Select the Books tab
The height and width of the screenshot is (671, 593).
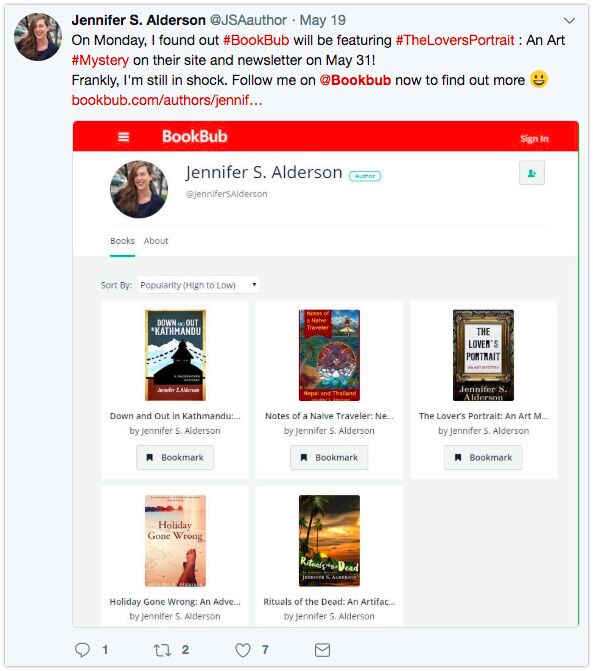122,241
